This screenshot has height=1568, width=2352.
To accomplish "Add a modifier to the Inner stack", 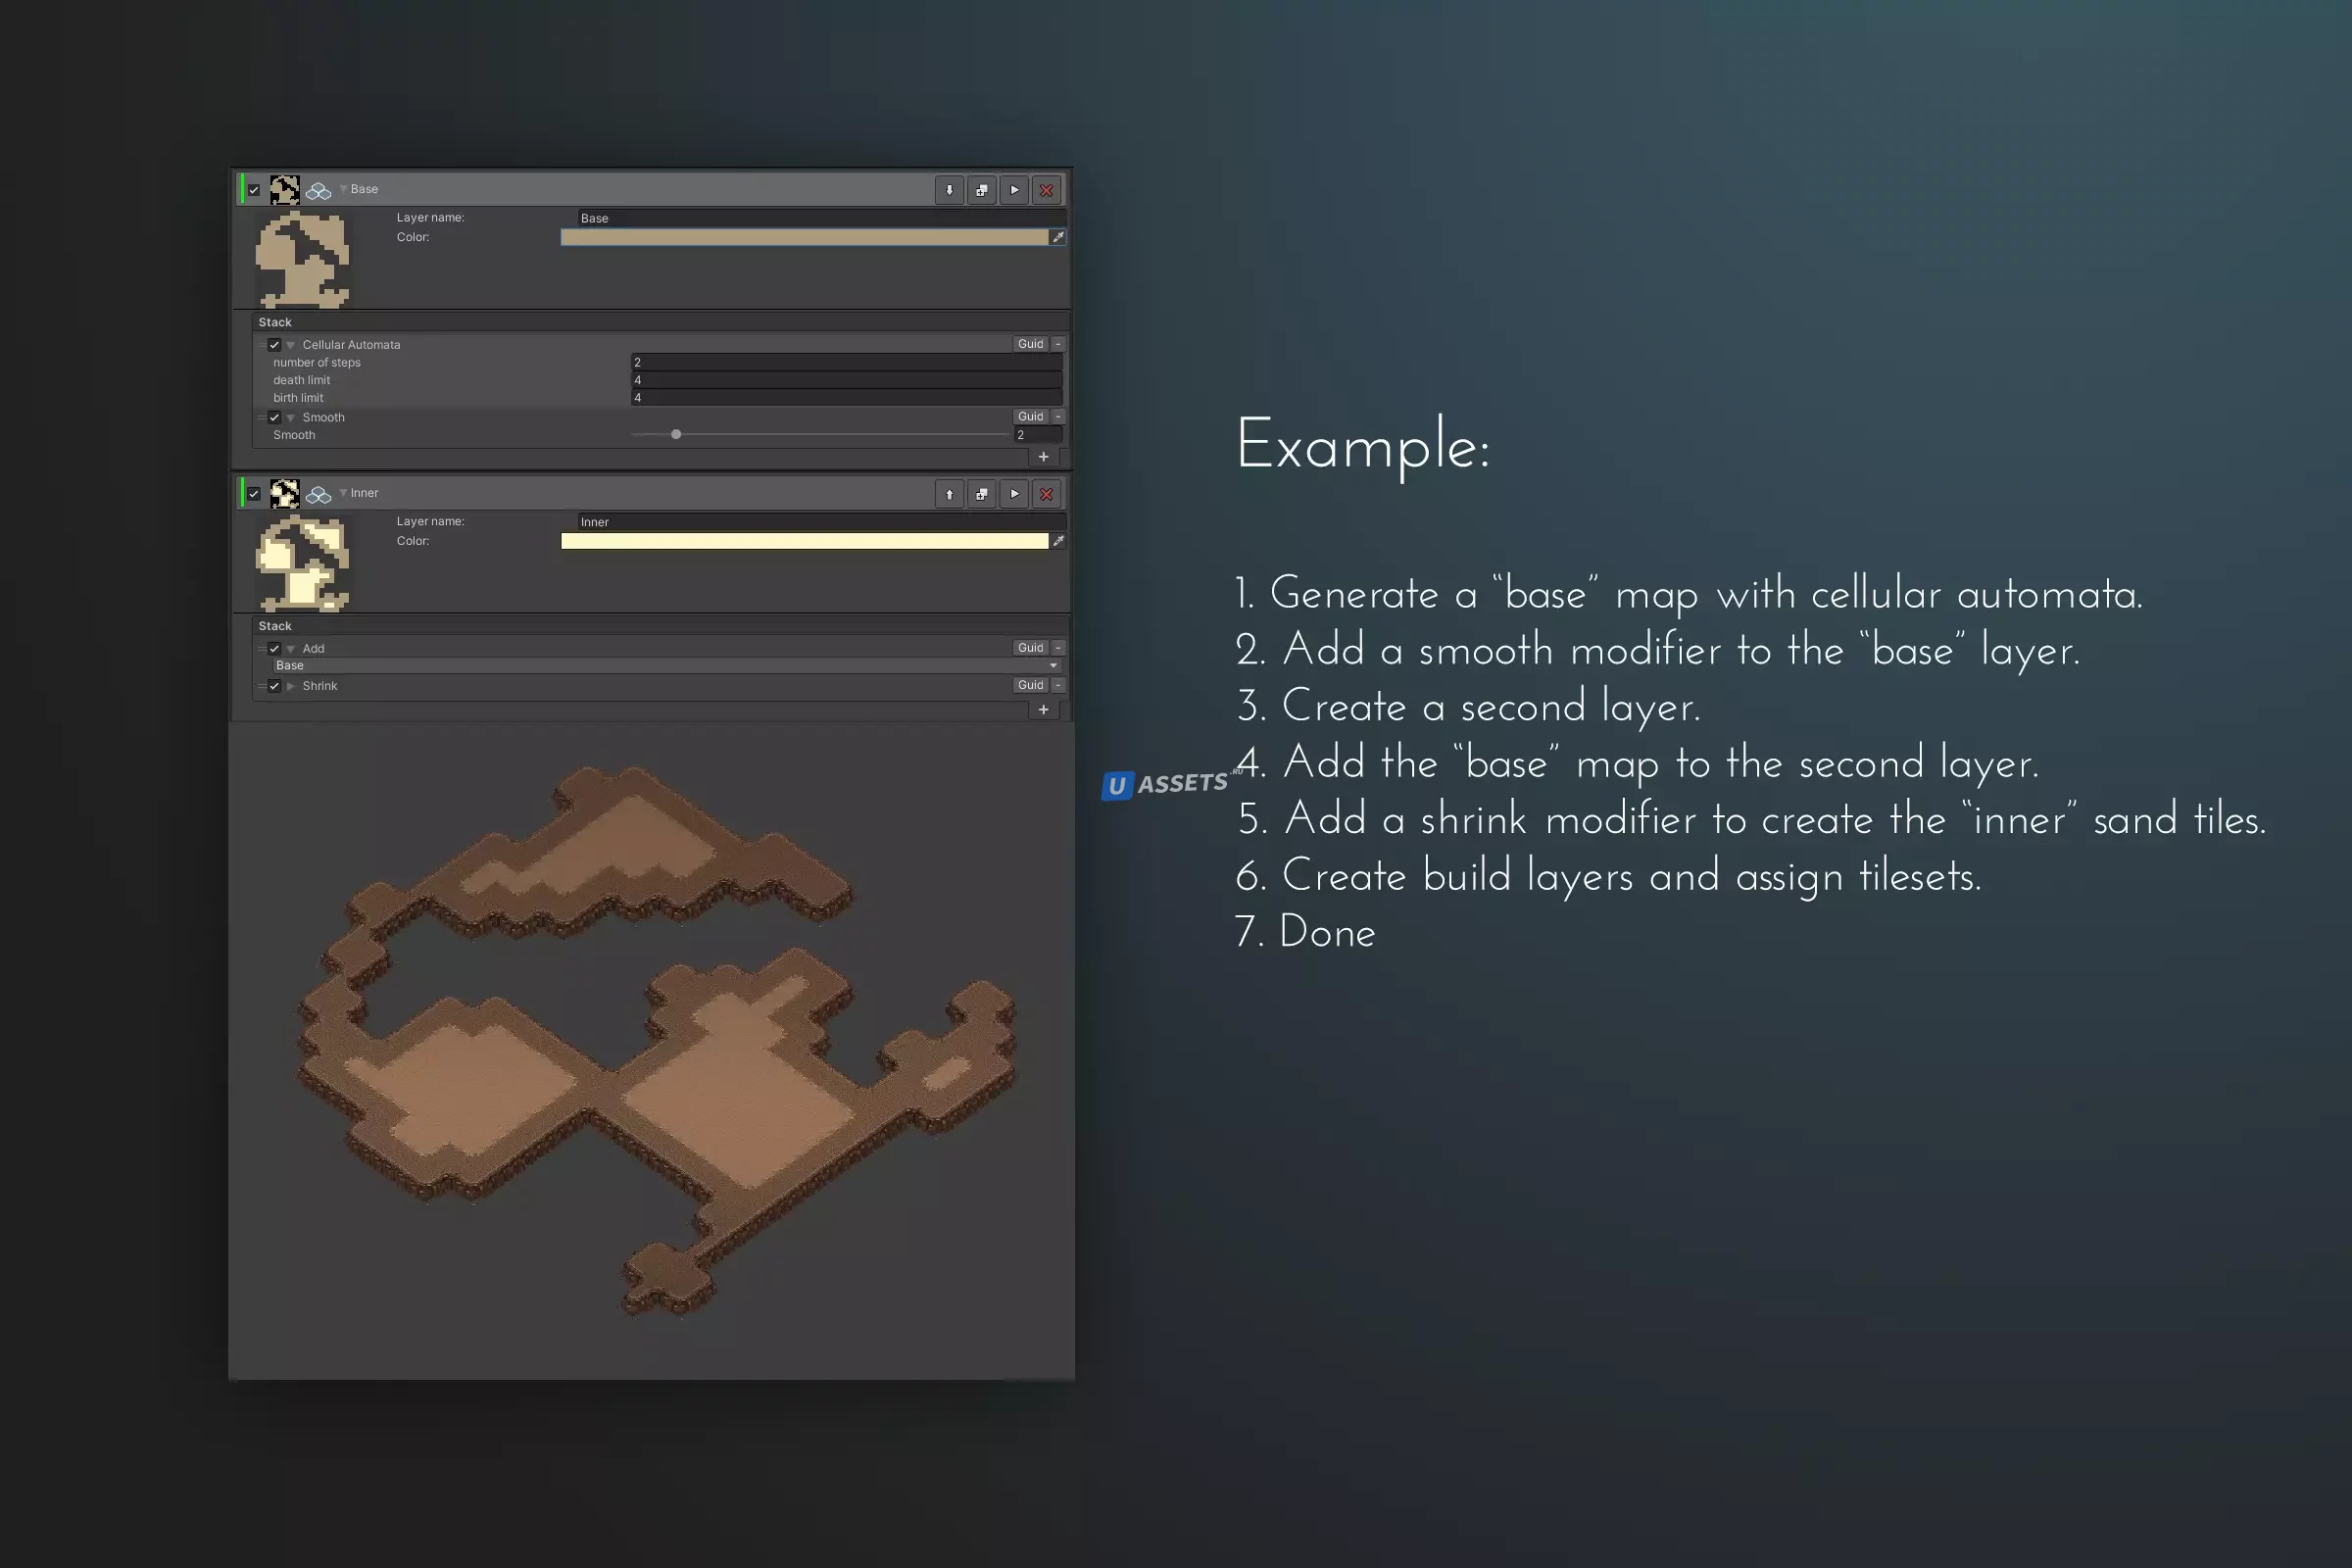I will coord(1043,710).
